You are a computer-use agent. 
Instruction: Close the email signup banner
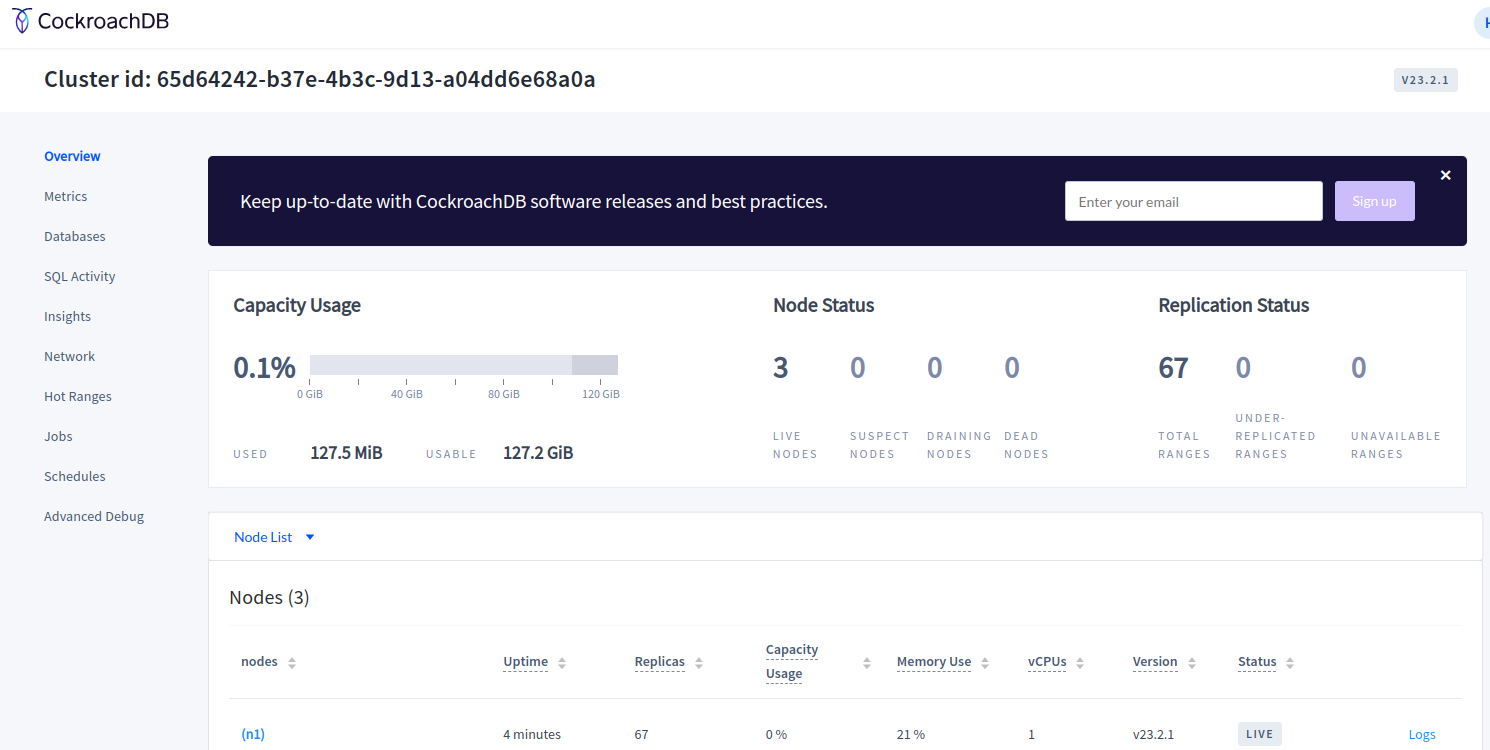pos(1445,175)
